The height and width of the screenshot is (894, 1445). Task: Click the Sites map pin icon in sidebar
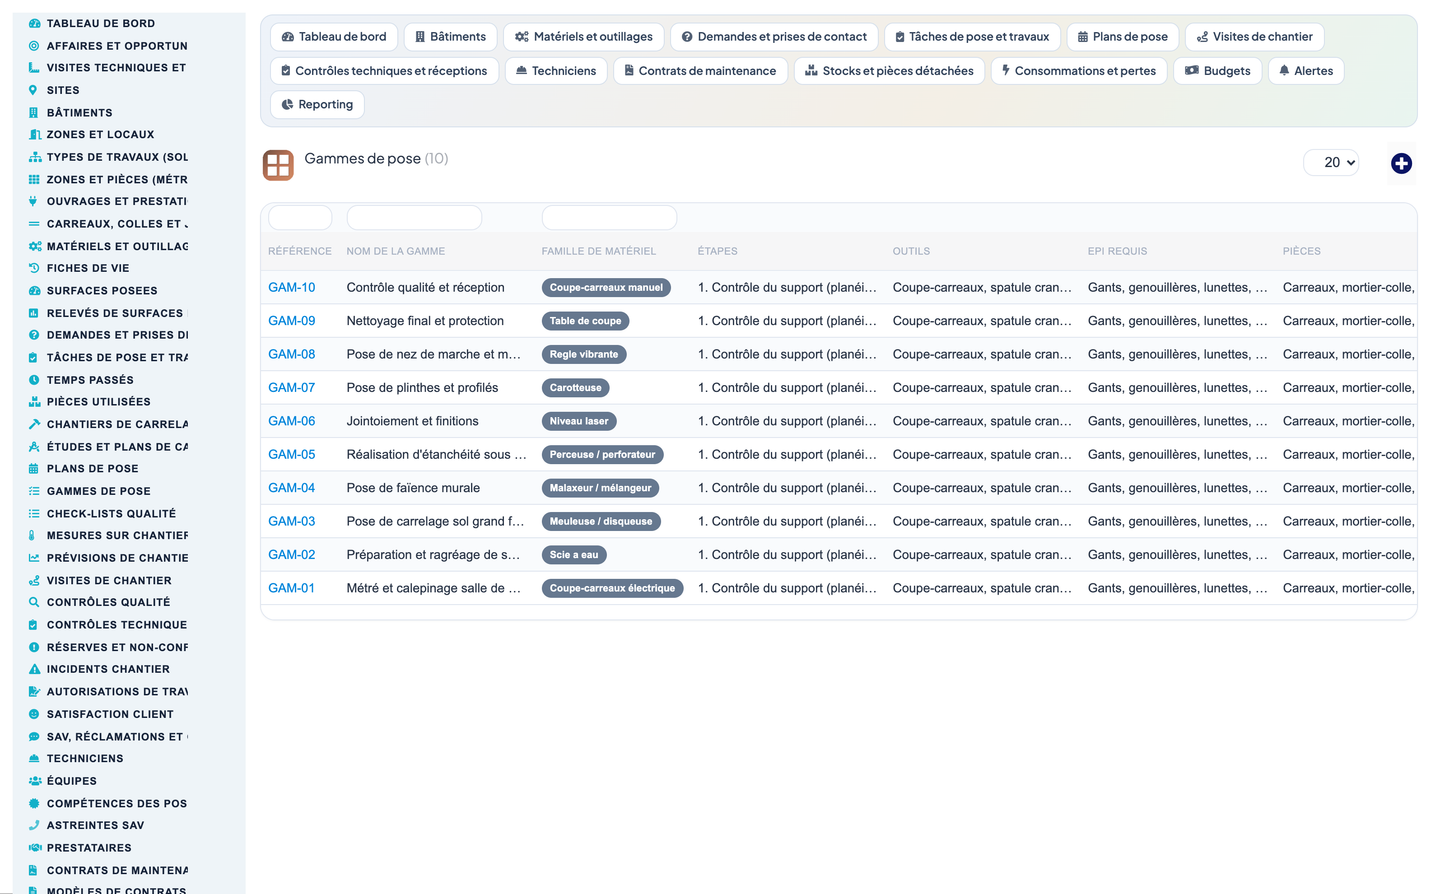pyautogui.click(x=34, y=90)
